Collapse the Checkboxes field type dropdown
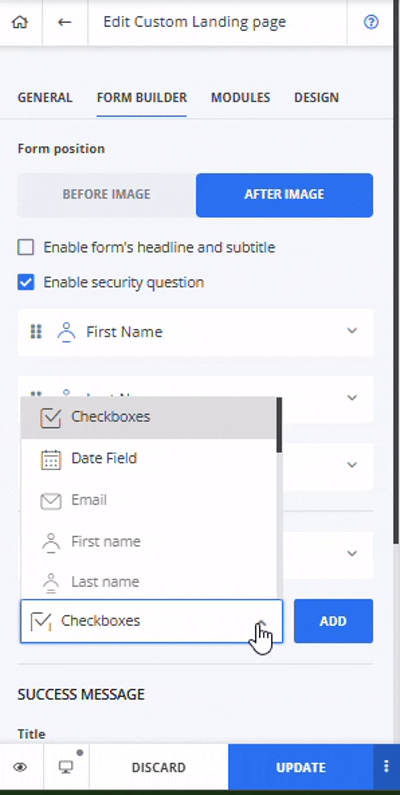This screenshot has width=400, height=795. click(262, 622)
